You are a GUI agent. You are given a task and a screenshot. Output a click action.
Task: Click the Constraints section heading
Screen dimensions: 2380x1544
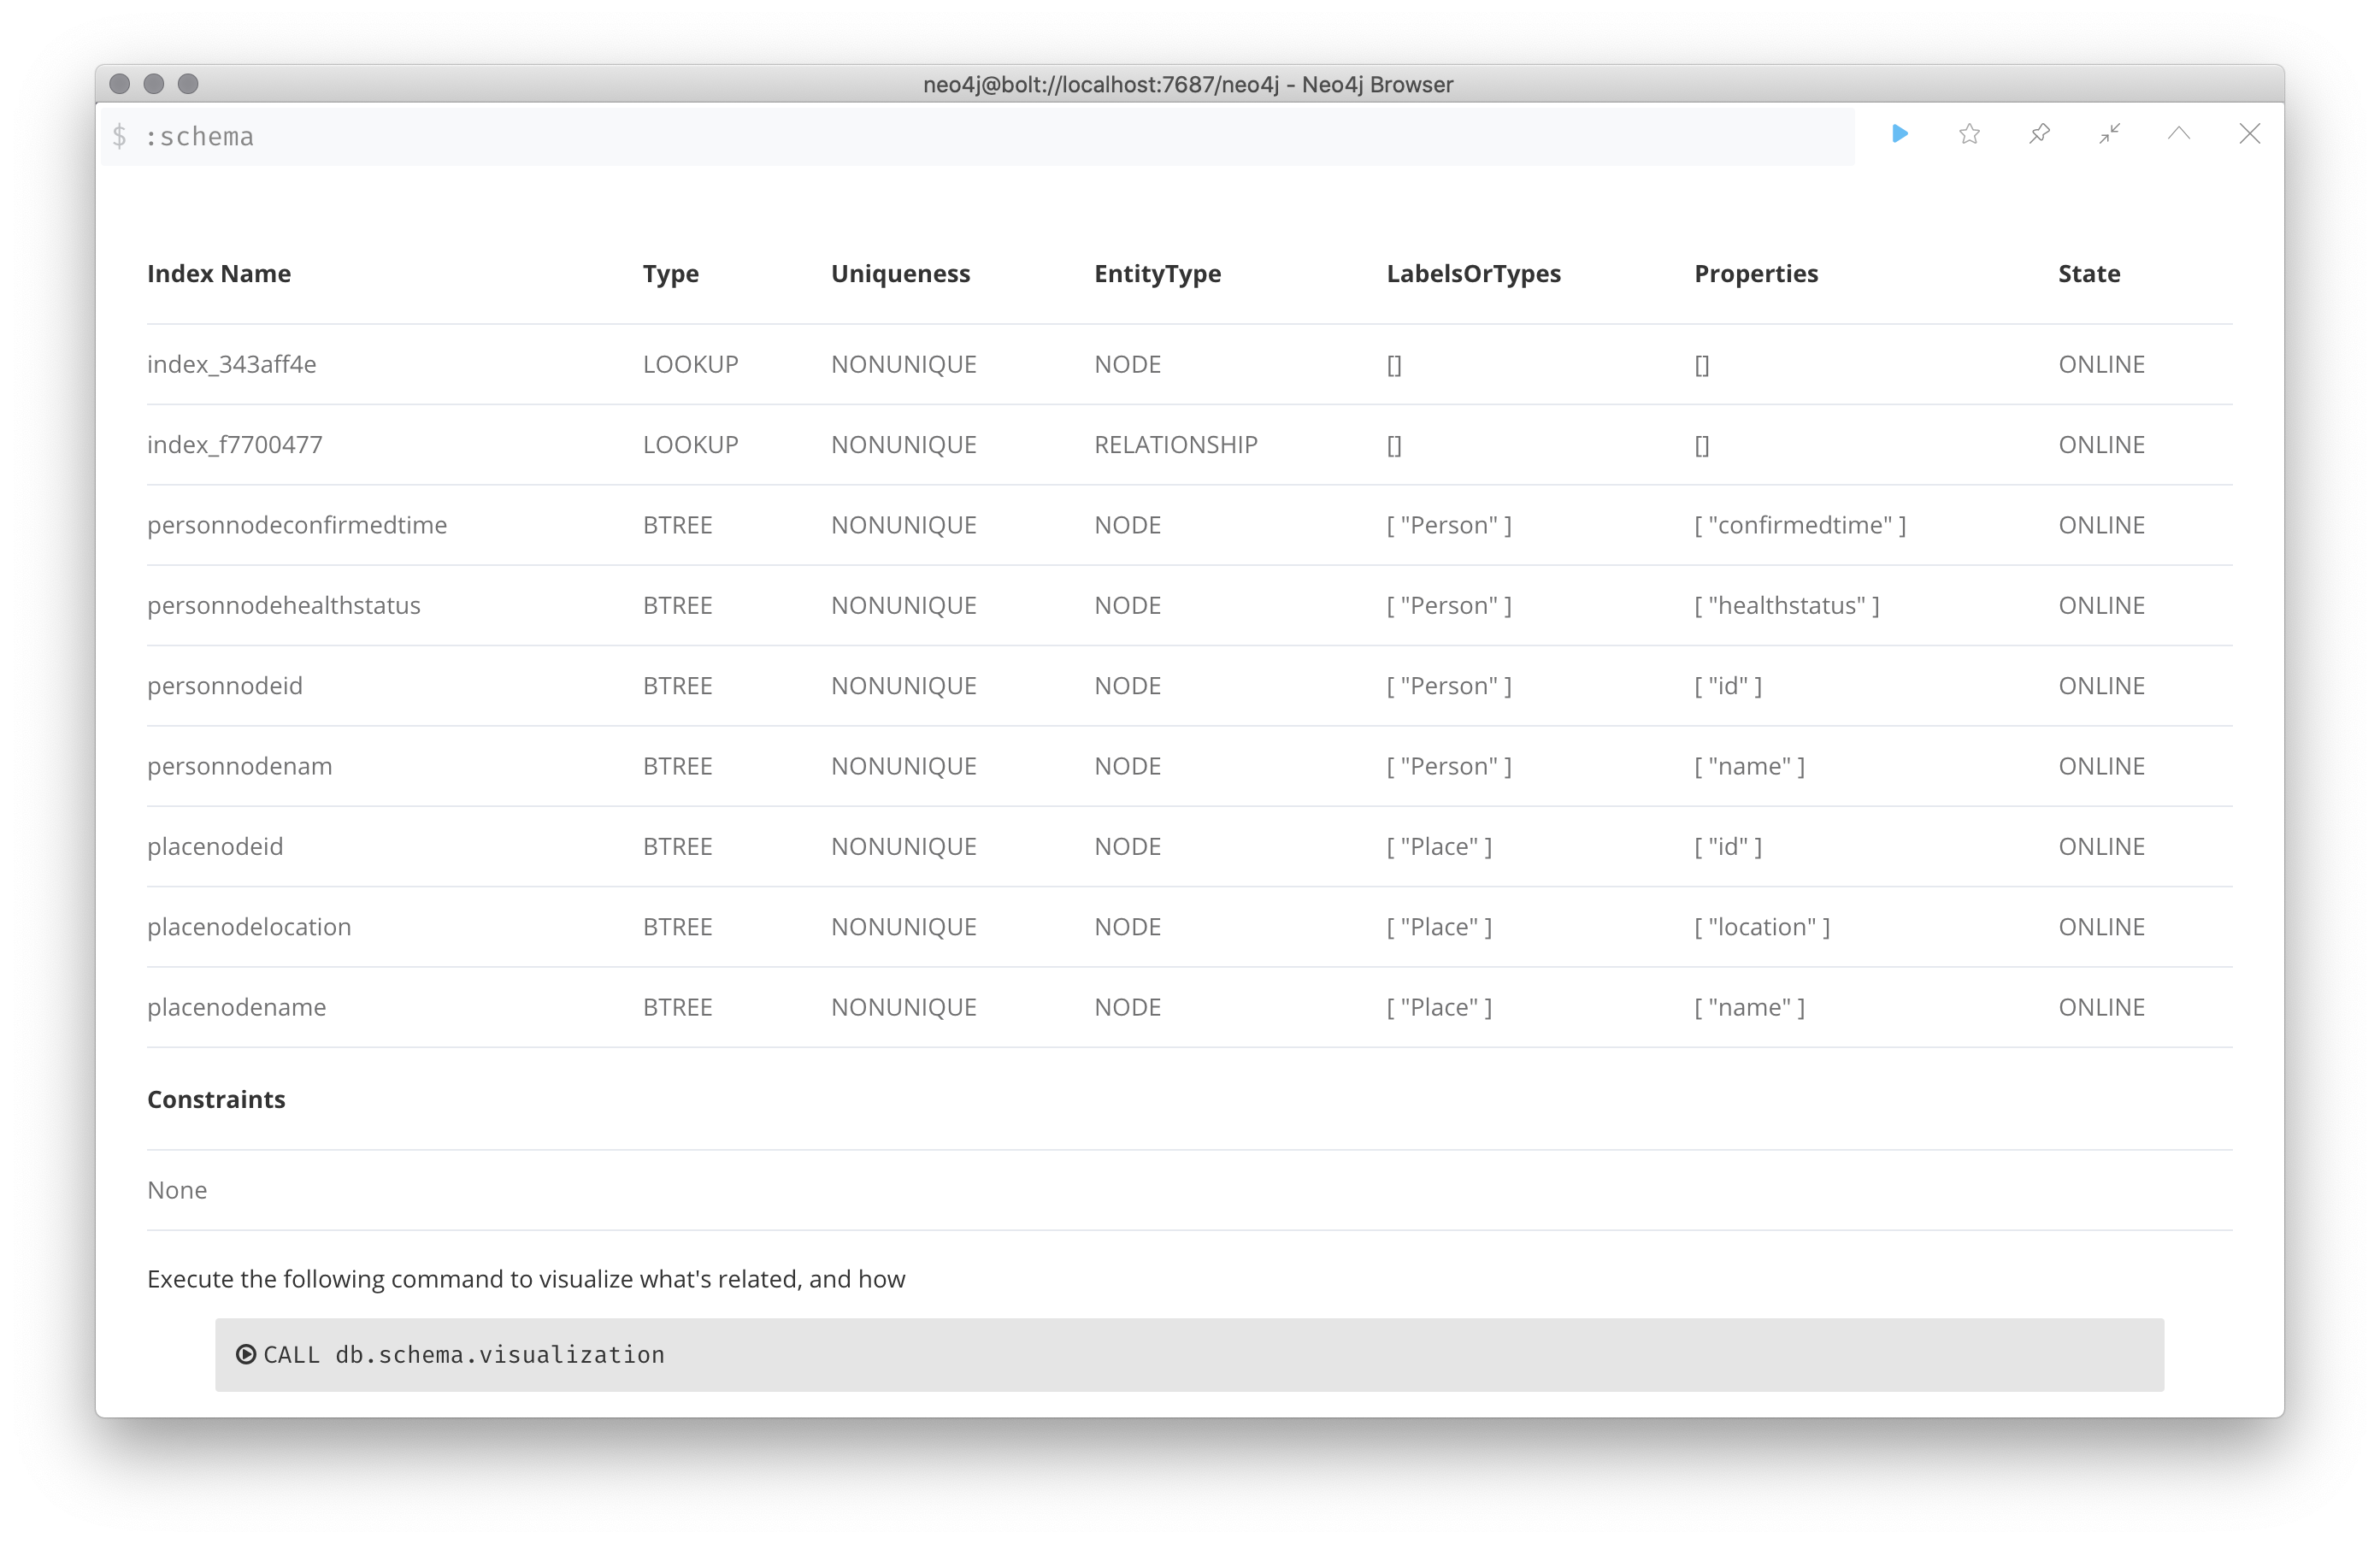point(216,1099)
